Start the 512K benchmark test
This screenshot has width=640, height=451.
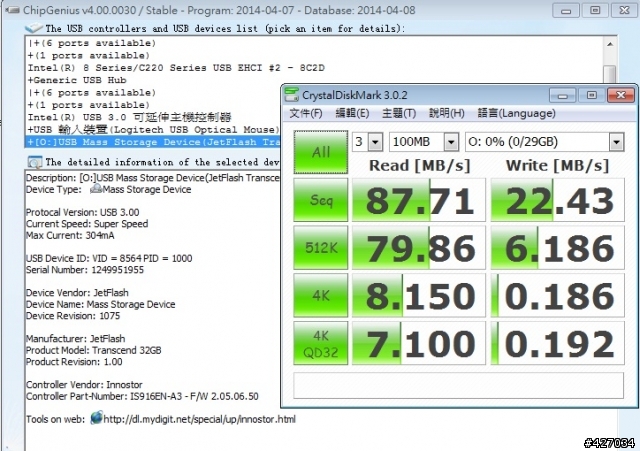coord(321,248)
